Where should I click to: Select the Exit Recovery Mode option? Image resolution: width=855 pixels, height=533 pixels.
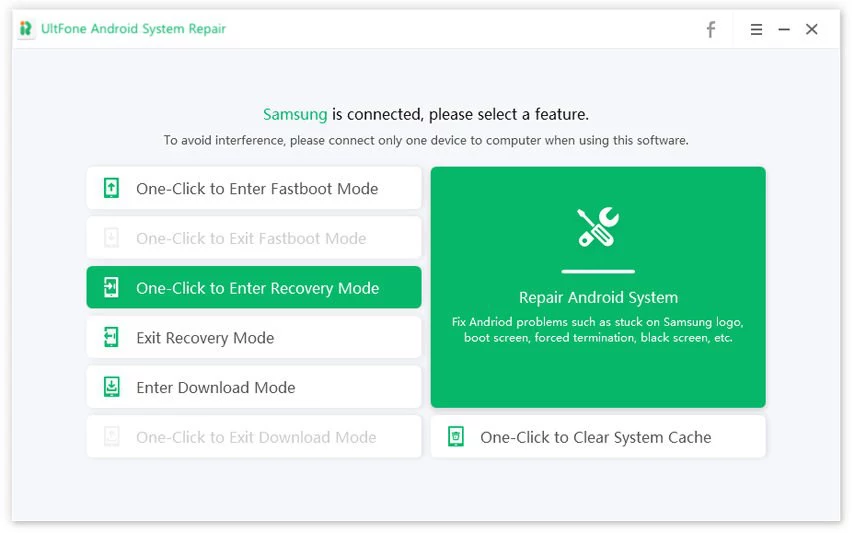click(x=205, y=338)
